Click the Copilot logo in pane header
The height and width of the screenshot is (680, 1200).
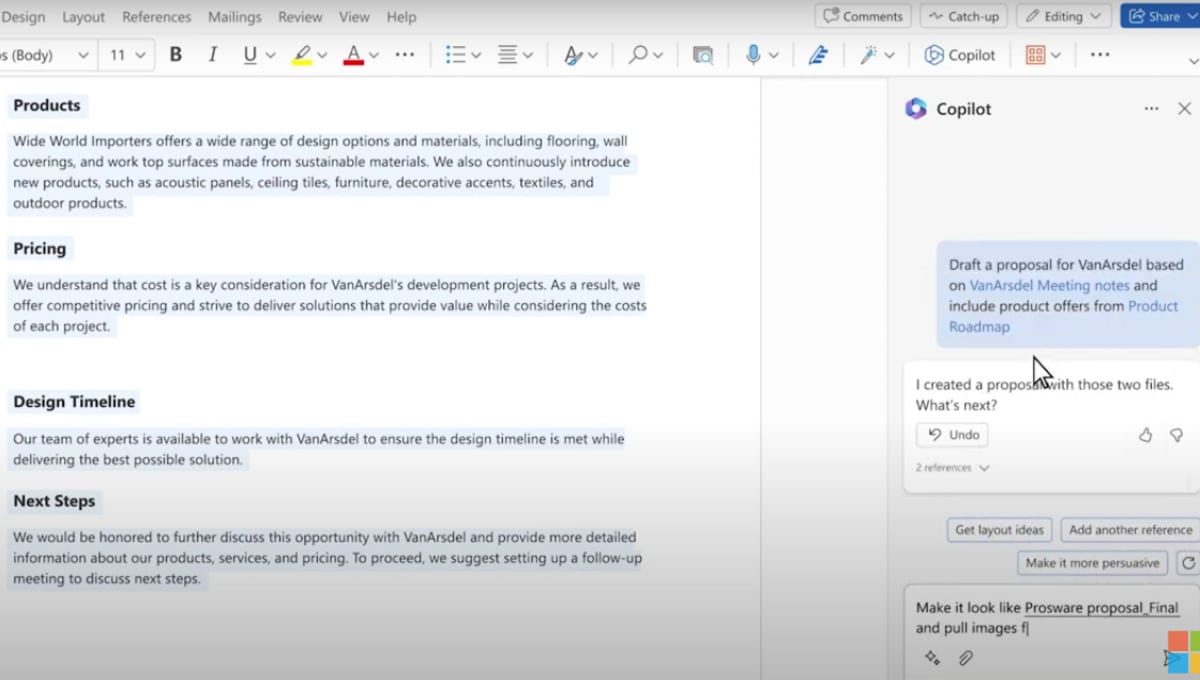(916, 109)
